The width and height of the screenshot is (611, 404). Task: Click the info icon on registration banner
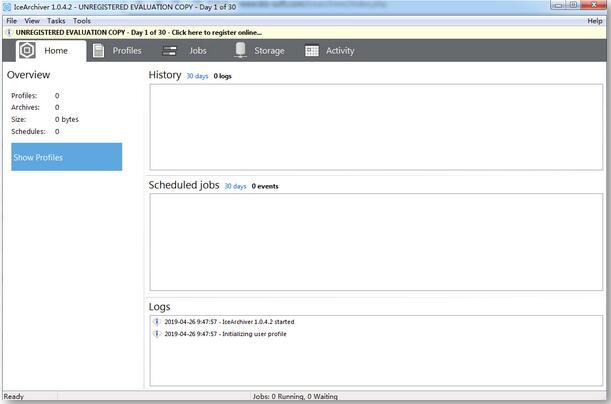9,32
